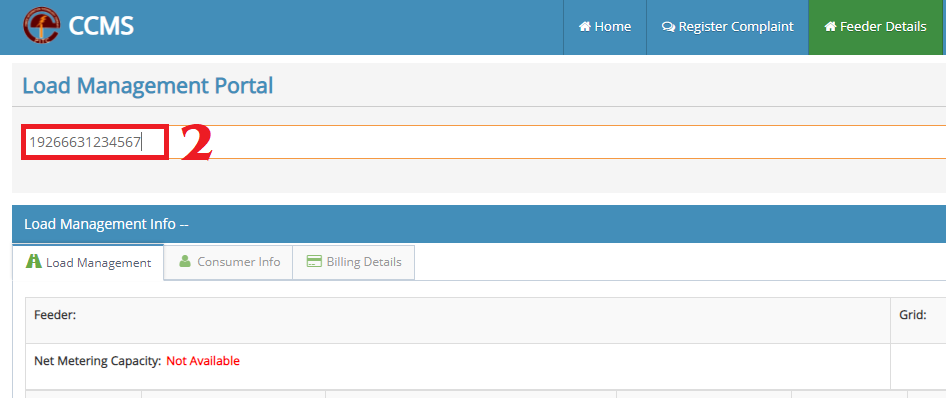Click the house icon in Feeder Details
Viewport: 946px width, 398px height.
pos(830,27)
